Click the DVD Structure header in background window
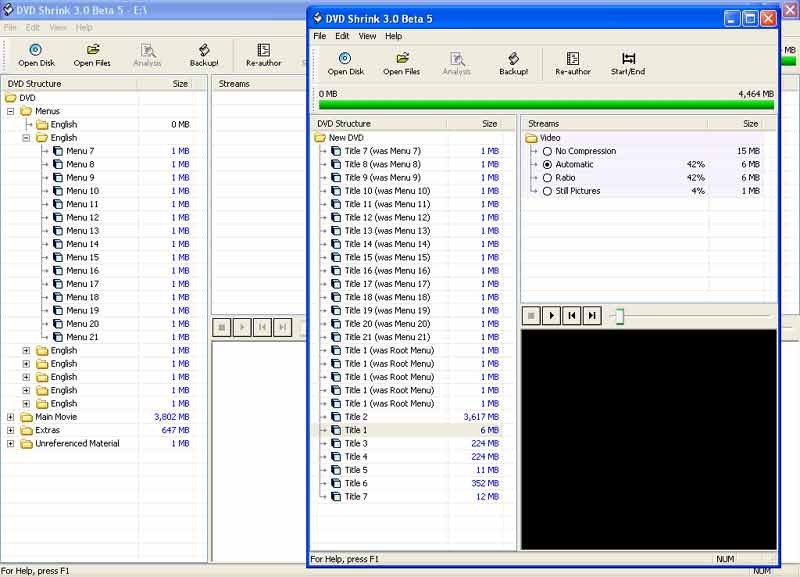 70,84
